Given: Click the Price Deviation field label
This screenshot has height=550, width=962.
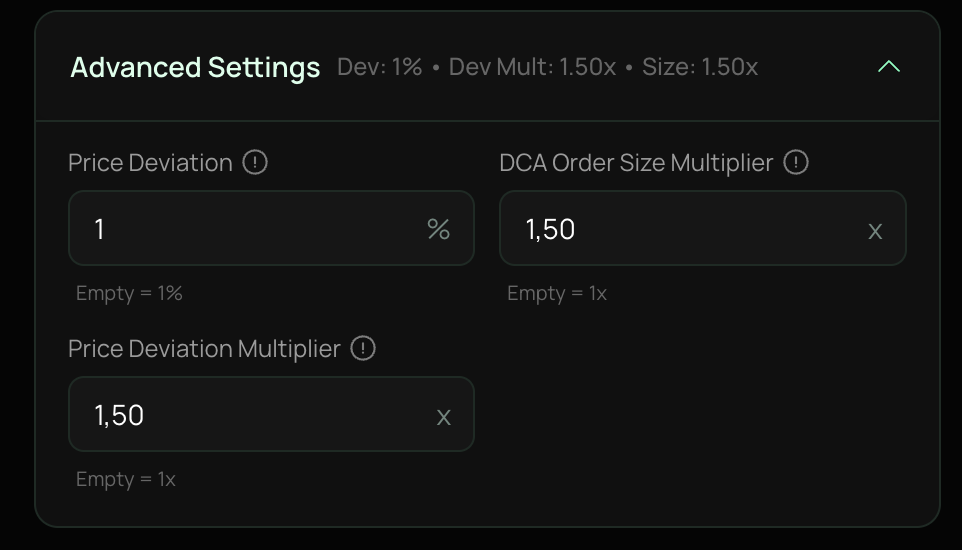Looking at the screenshot, I should [x=150, y=163].
